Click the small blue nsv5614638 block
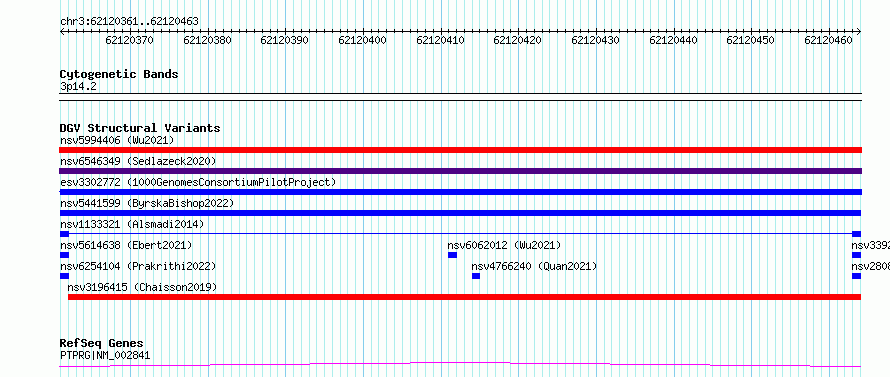This screenshot has width=890, height=377. pos(64,255)
